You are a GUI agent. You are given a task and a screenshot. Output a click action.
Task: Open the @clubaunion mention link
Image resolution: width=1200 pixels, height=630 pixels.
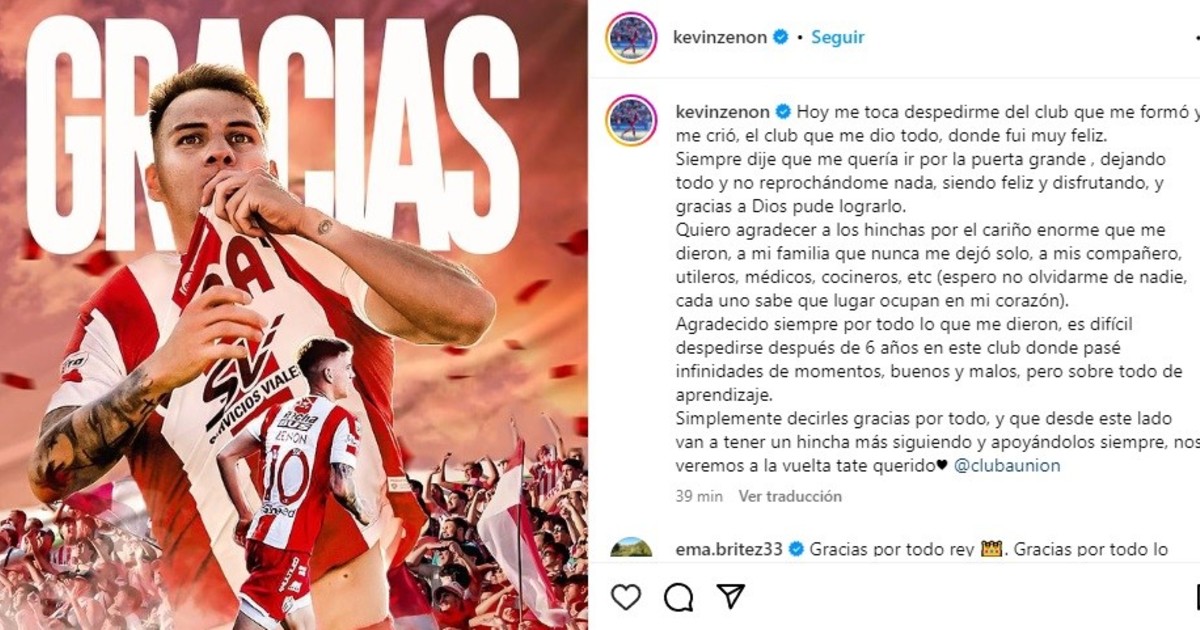(1006, 466)
